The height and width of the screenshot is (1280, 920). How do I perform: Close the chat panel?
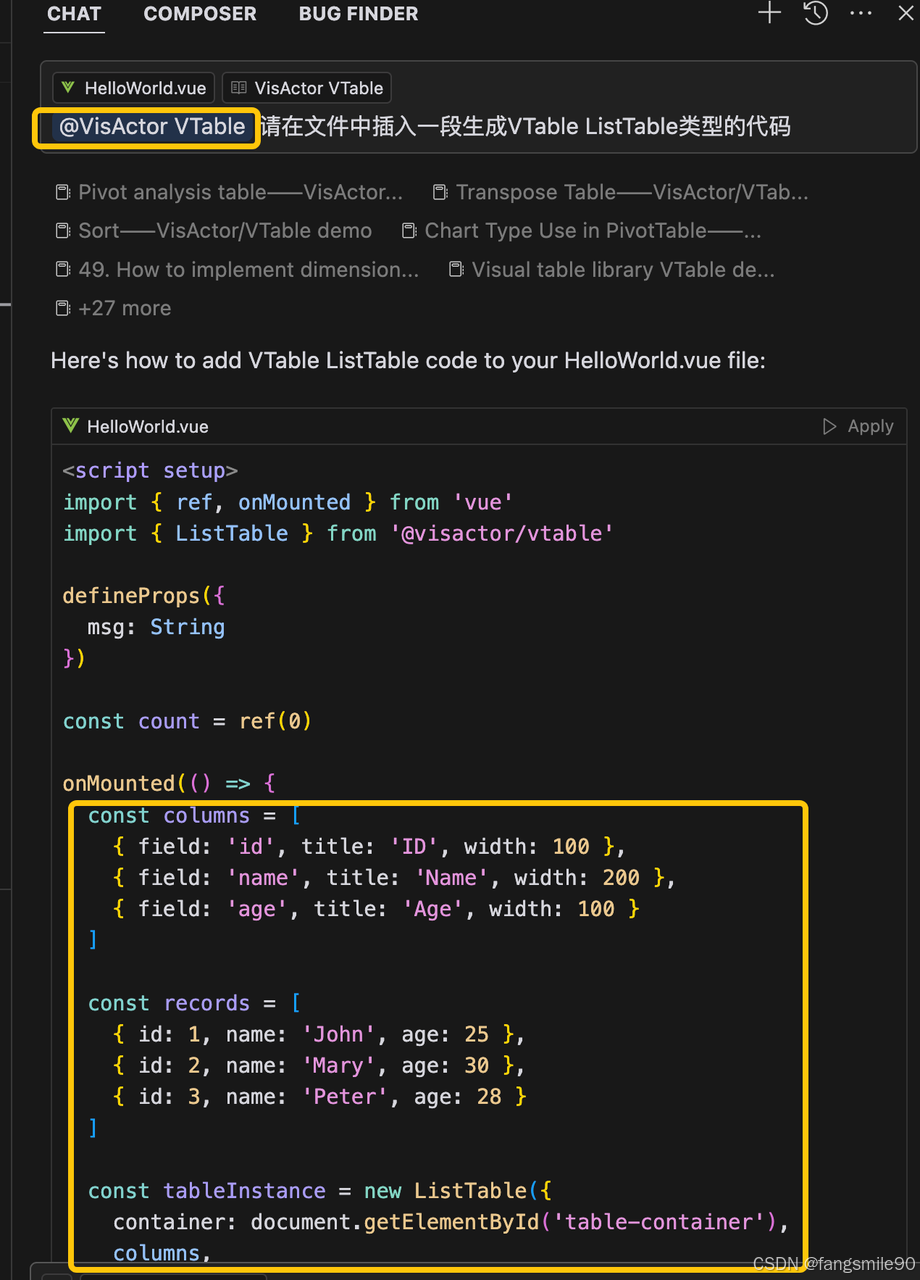click(x=905, y=13)
